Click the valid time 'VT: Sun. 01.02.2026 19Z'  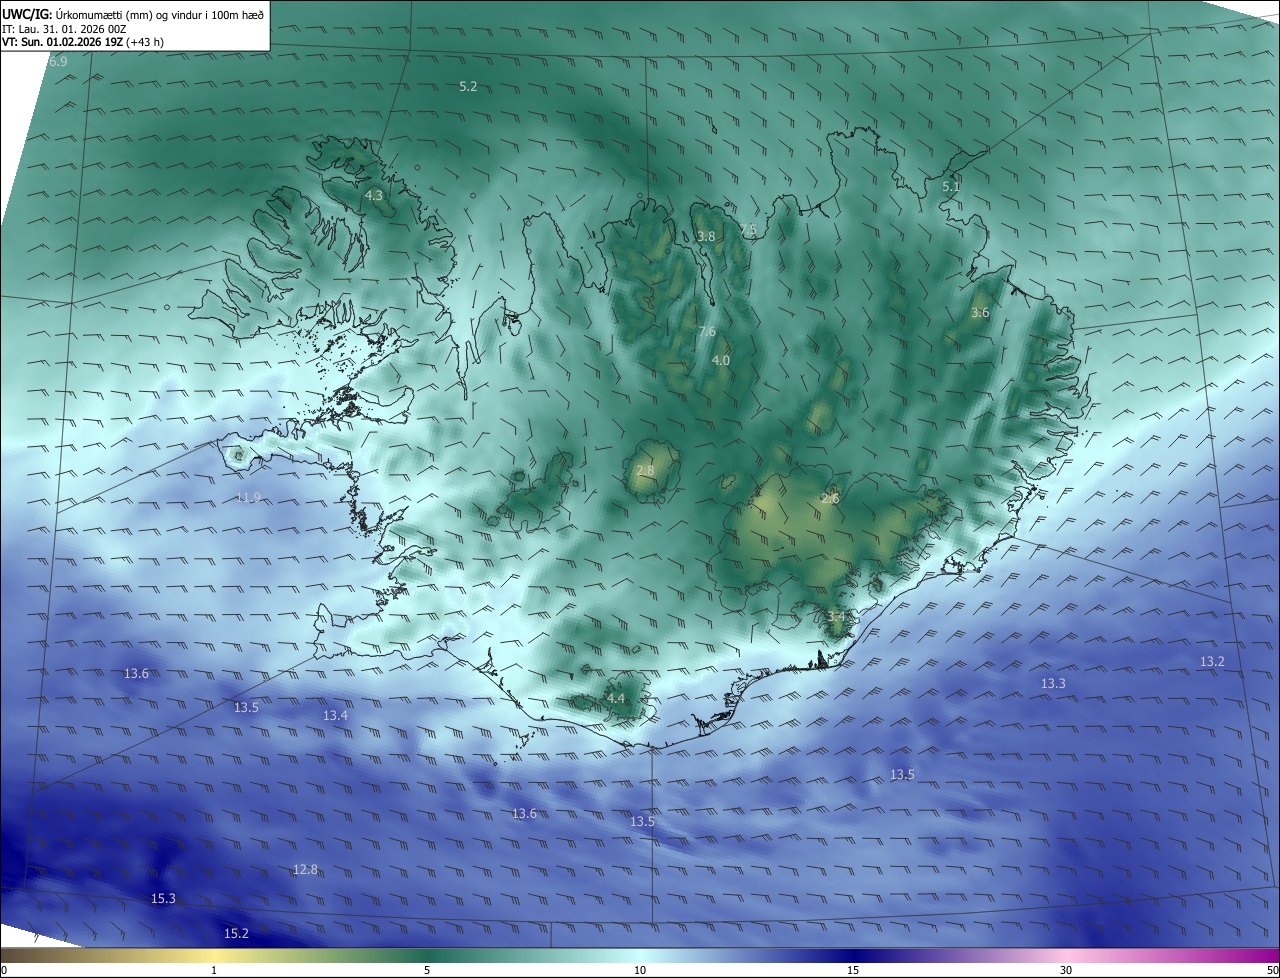[63, 42]
